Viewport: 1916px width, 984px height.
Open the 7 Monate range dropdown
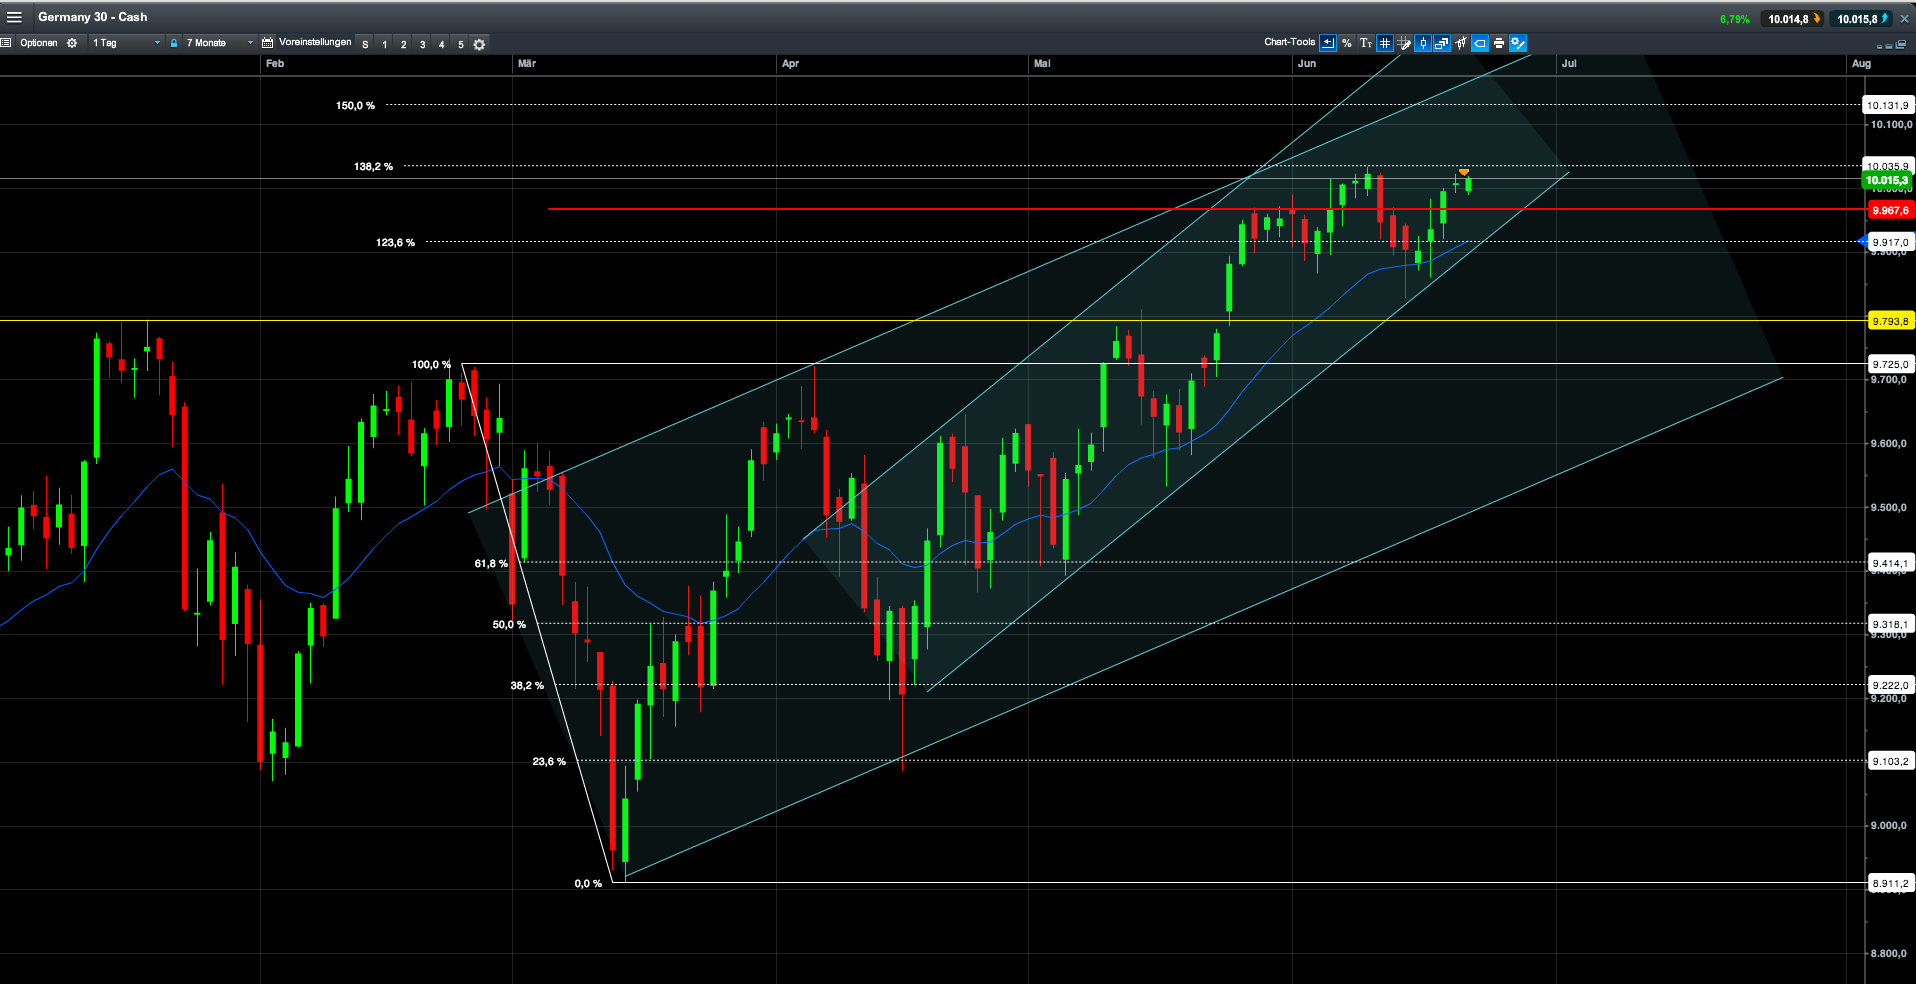(210, 43)
